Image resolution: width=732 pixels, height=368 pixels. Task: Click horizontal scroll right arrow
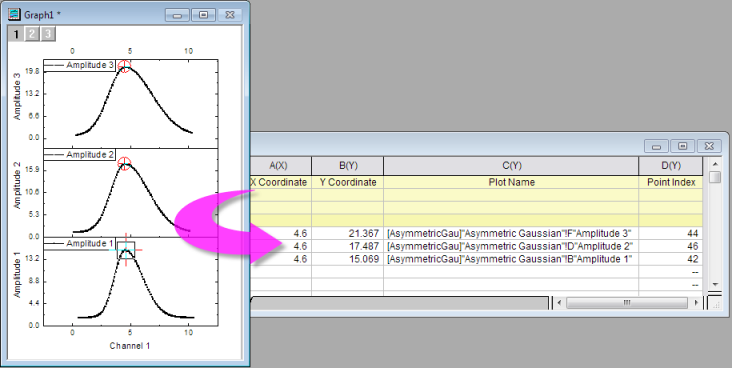[696, 303]
